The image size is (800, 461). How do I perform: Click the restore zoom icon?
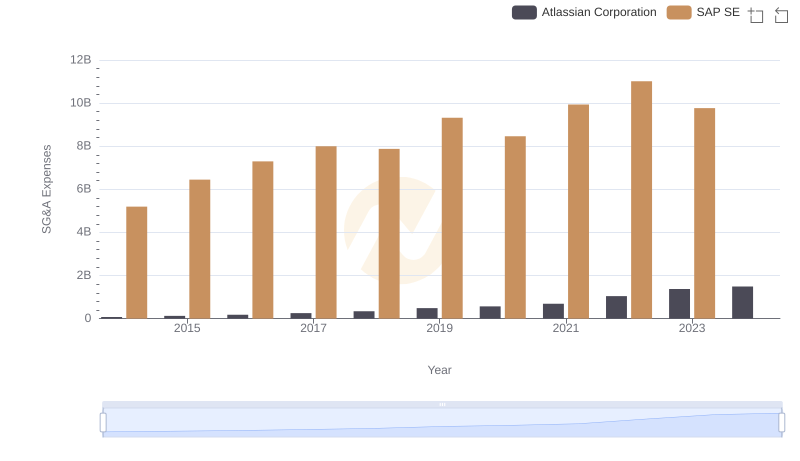[781, 15]
